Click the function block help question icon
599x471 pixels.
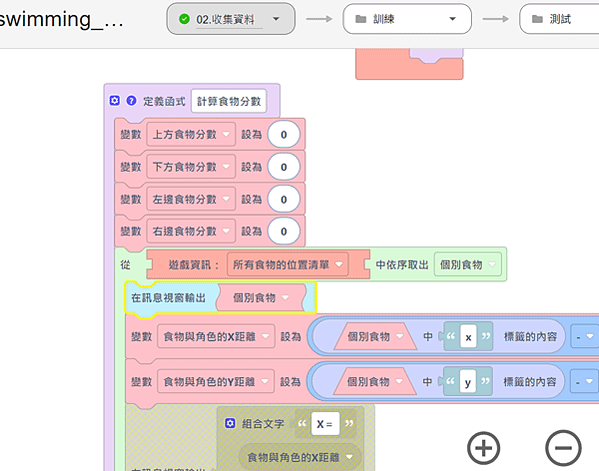[x=131, y=101]
